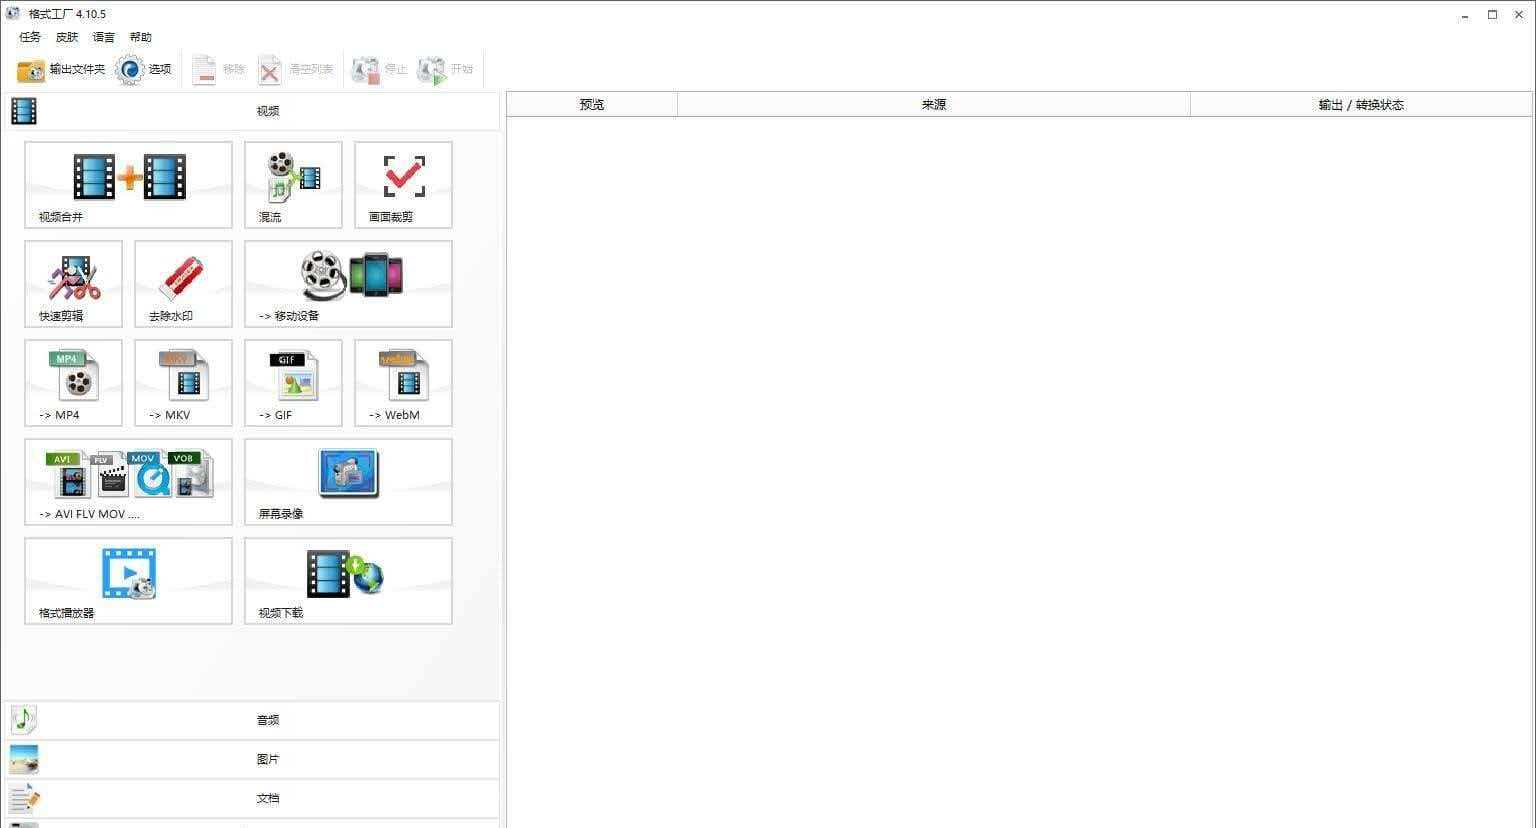
Task: Open the 画面裁剪 crop tool
Action: point(403,184)
